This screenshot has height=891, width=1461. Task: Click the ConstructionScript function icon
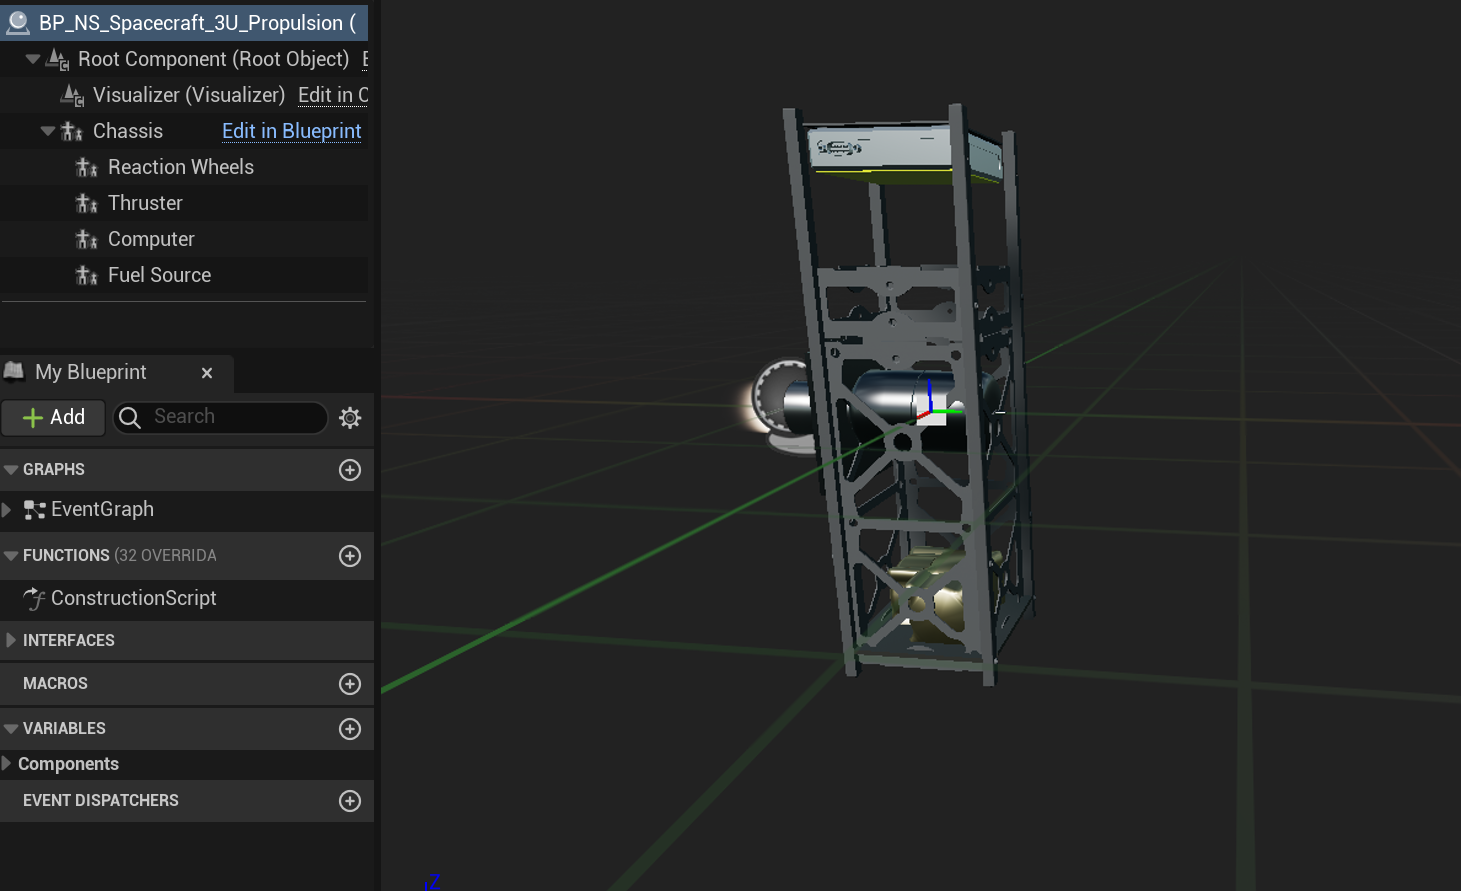35,598
